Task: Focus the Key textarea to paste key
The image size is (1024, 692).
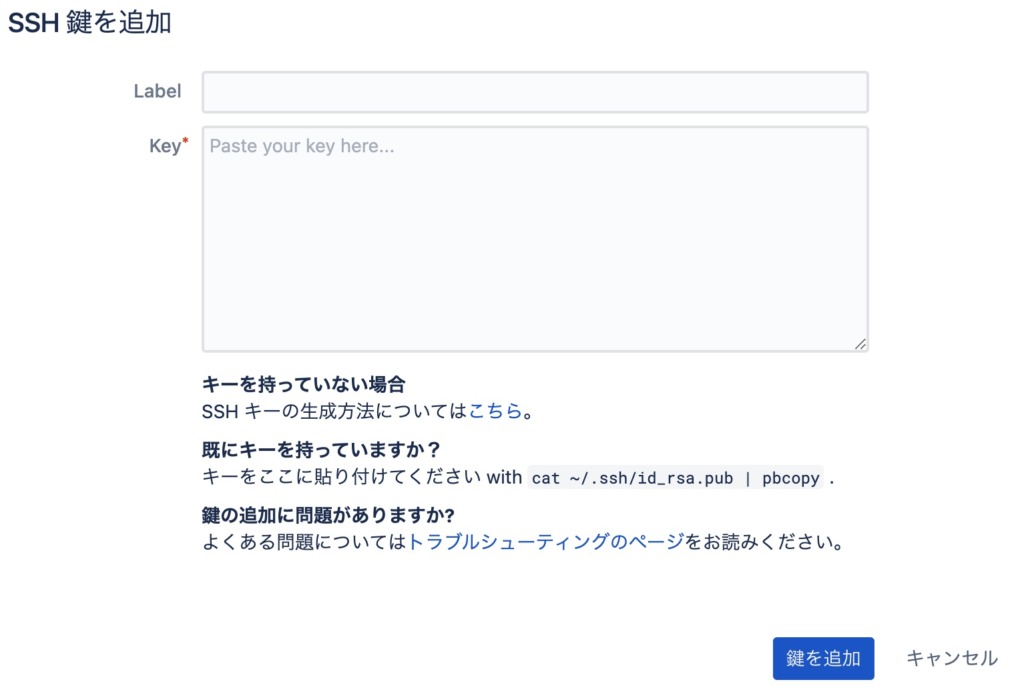Action: coord(535,239)
